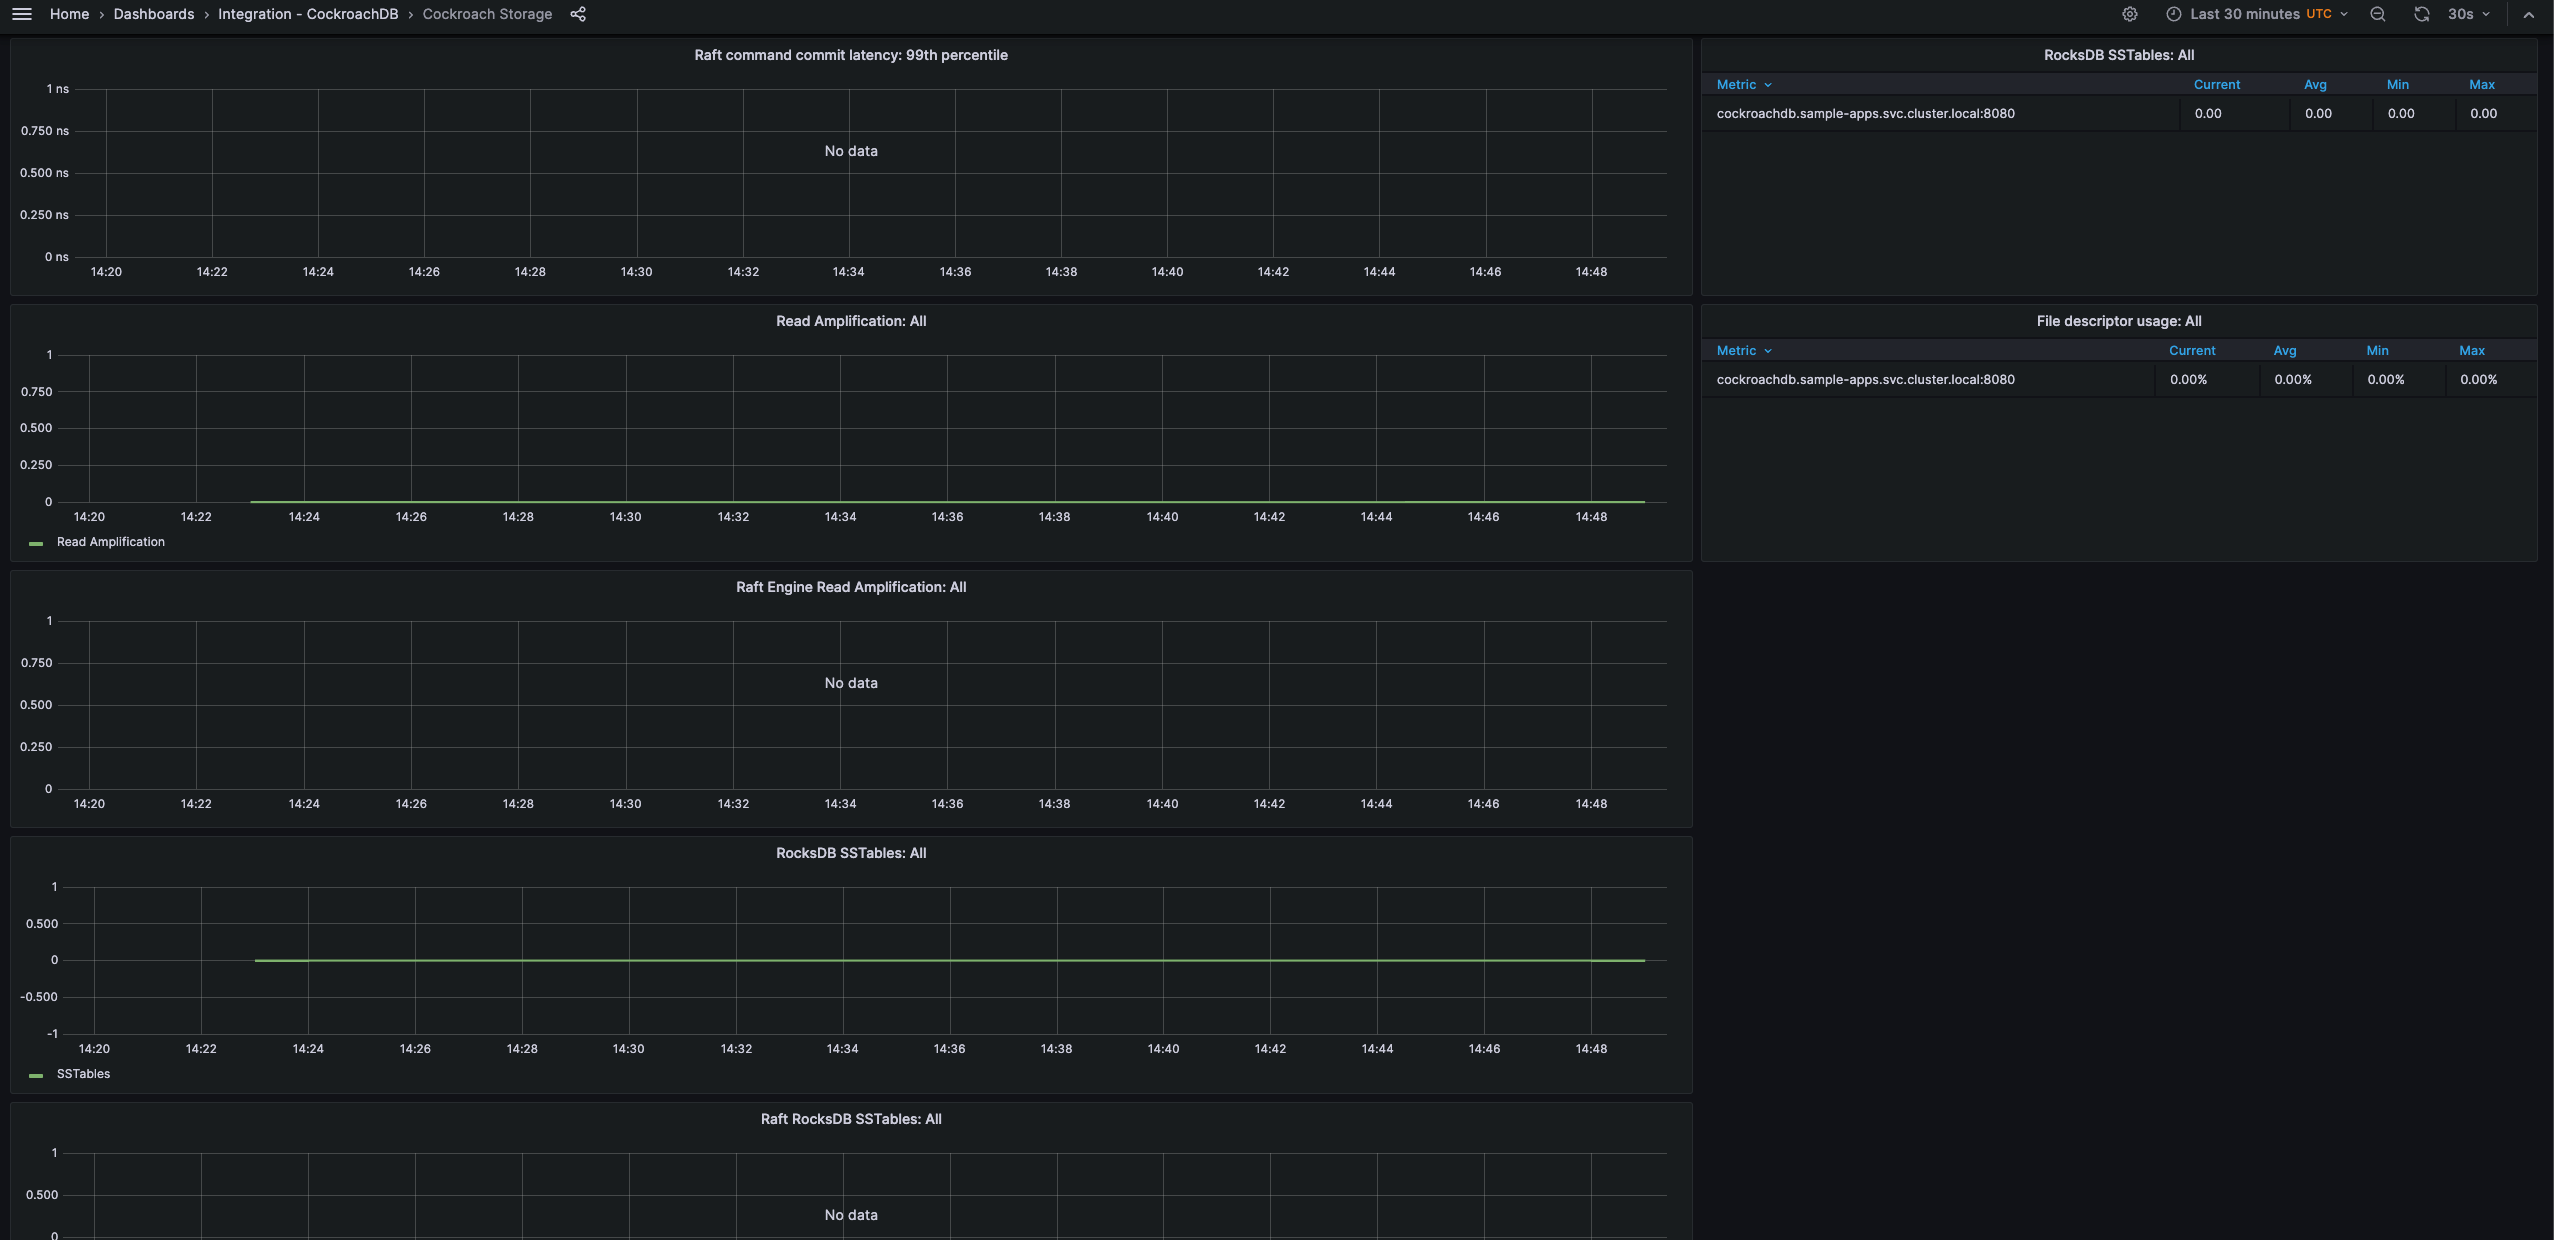The width and height of the screenshot is (2554, 1240).
Task: Toggle the SSTables series in the legend
Action: [x=83, y=1073]
